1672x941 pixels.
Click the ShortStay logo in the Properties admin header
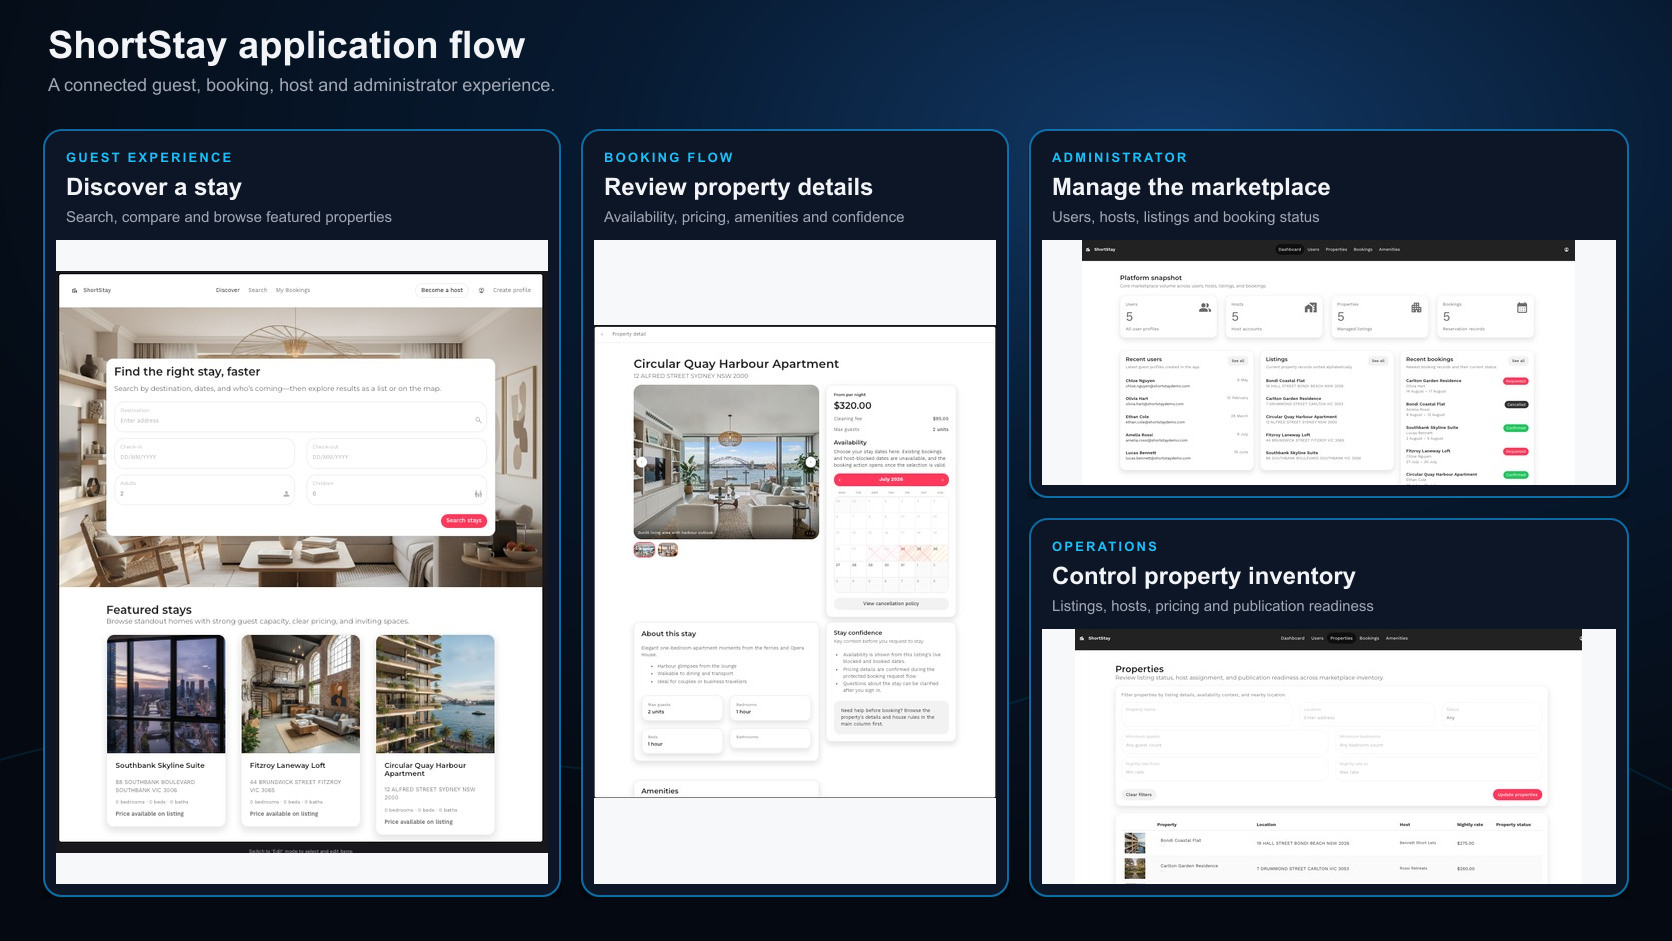1095,638
